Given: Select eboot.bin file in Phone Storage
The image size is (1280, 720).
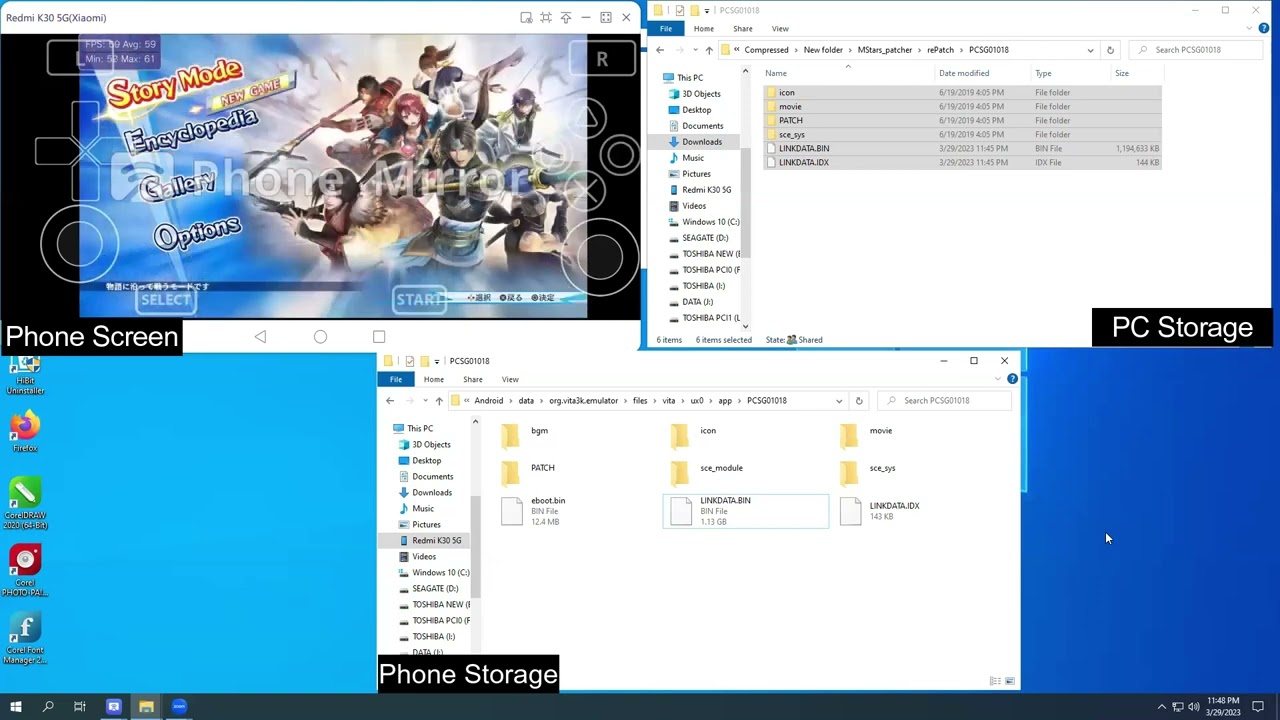Looking at the screenshot, I should point(534,511).
